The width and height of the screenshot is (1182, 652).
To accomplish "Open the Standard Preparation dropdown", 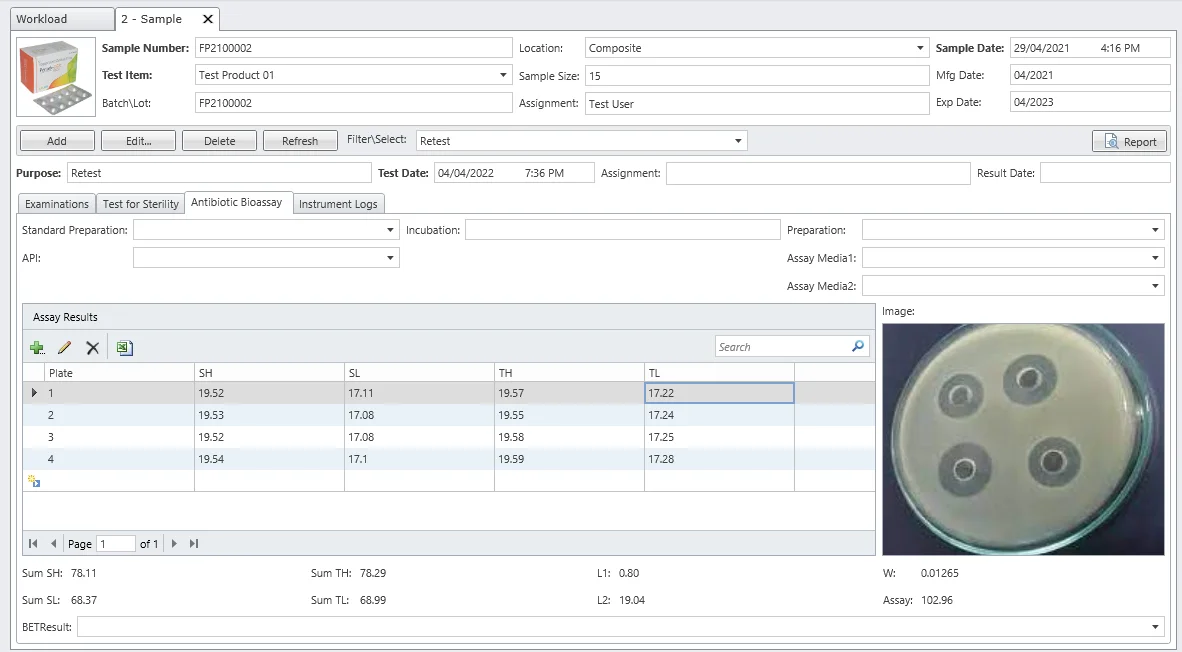I will (x=390, y=230).
